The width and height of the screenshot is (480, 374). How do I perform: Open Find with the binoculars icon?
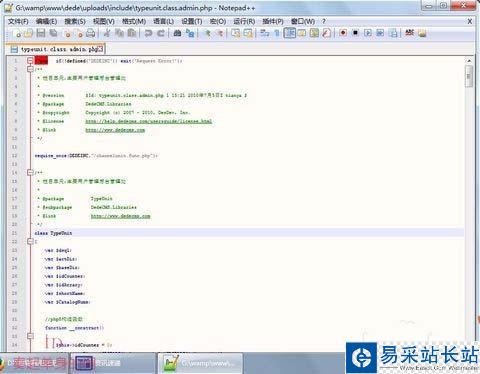coord(177,33)
